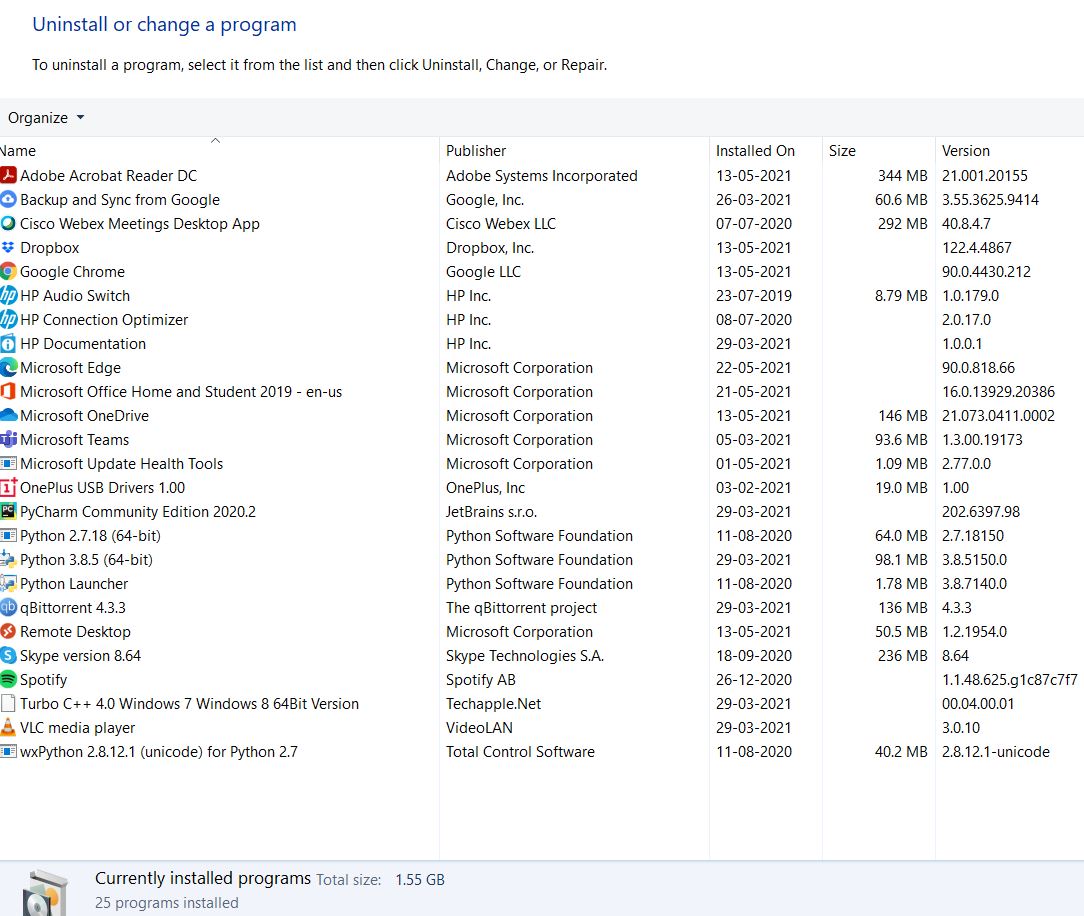The height and width of the screenshot is (916, 1084).
Task: Select Cisco Webex Meetings Desktop App entry
Action: (140, 224)
